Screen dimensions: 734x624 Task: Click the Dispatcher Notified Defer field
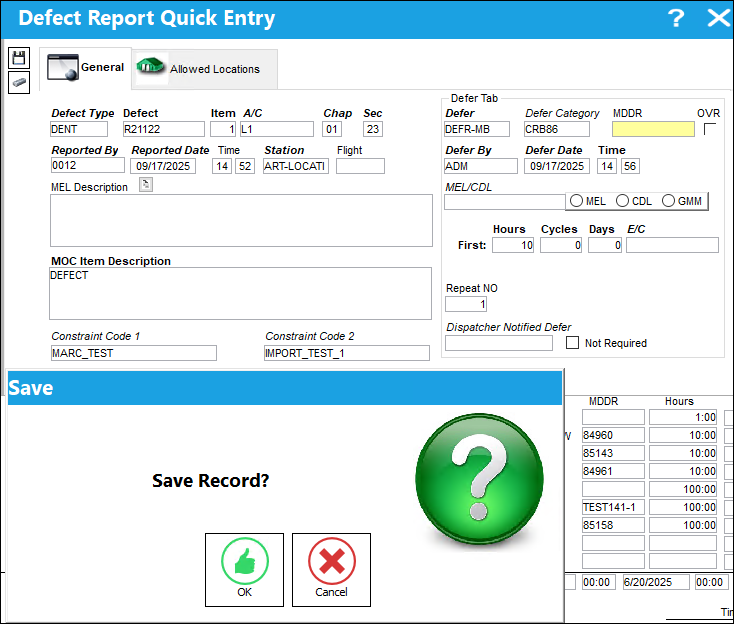[x=499, y=343]
